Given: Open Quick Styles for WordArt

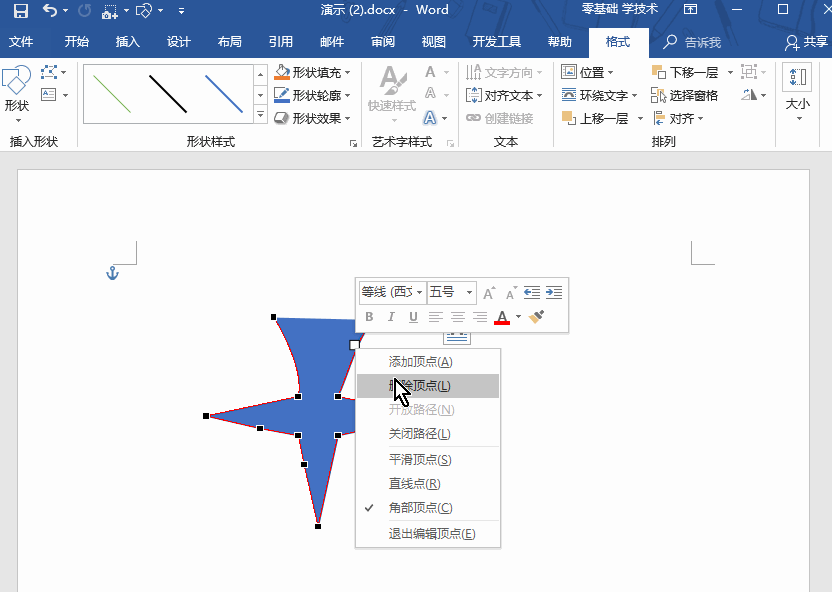Looking at the screenshot, I should click(392, 94).
